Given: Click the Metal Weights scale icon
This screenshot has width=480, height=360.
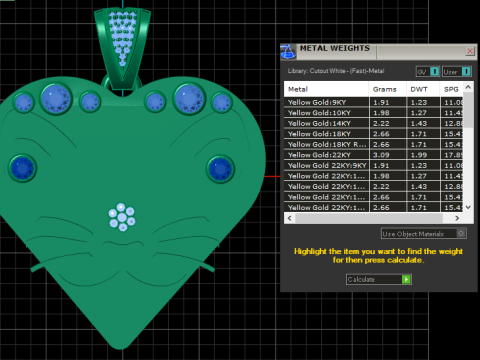Looking at the screenshot, I should pos(288,52).
